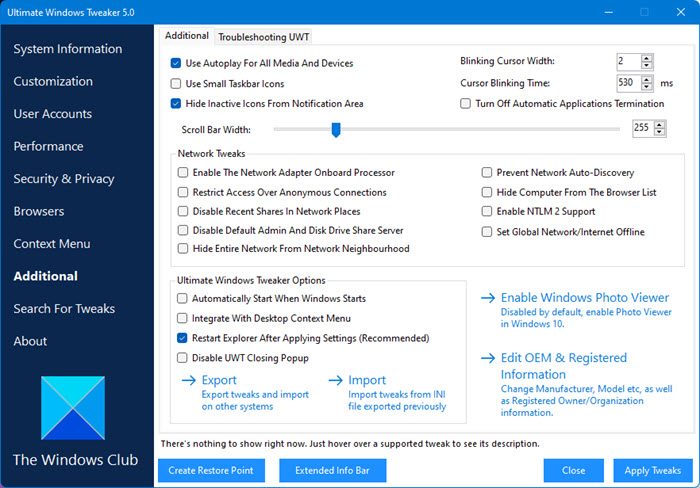Click the arrow icon beside Import
700x488 pixels.
click(335, 380)
